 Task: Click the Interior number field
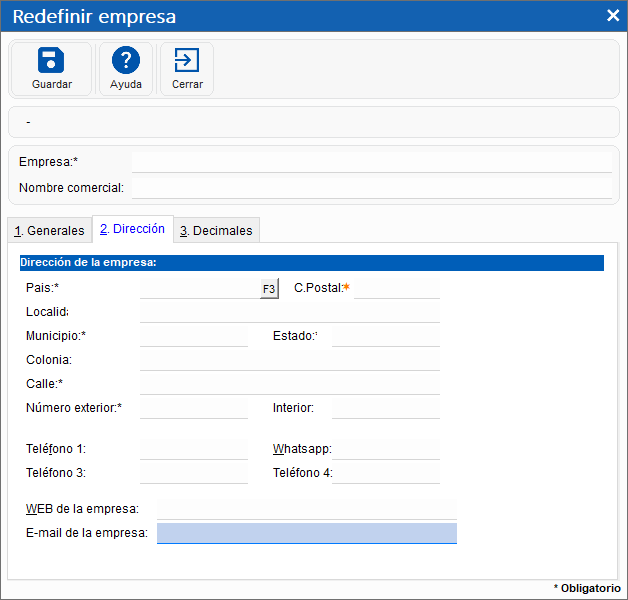tap(386, 409)
